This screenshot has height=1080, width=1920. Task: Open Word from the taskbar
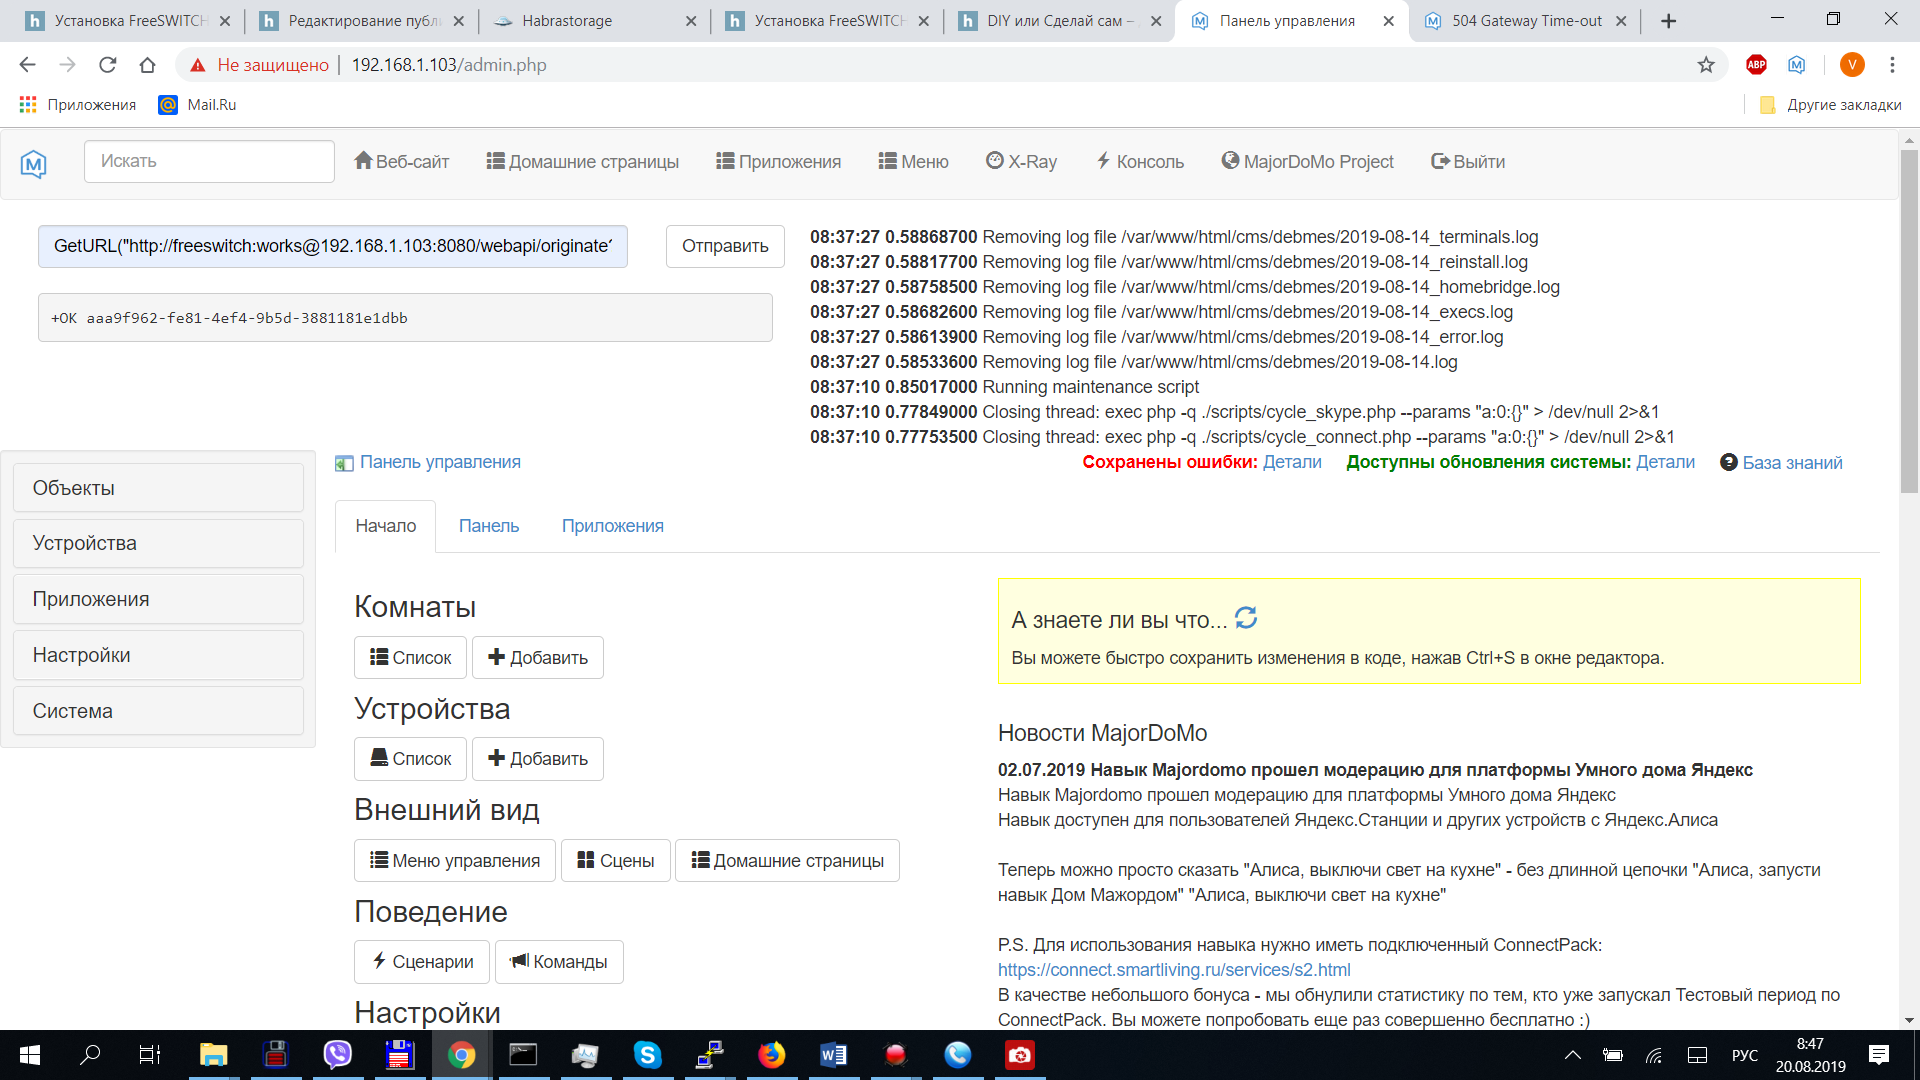[833, 1055]
